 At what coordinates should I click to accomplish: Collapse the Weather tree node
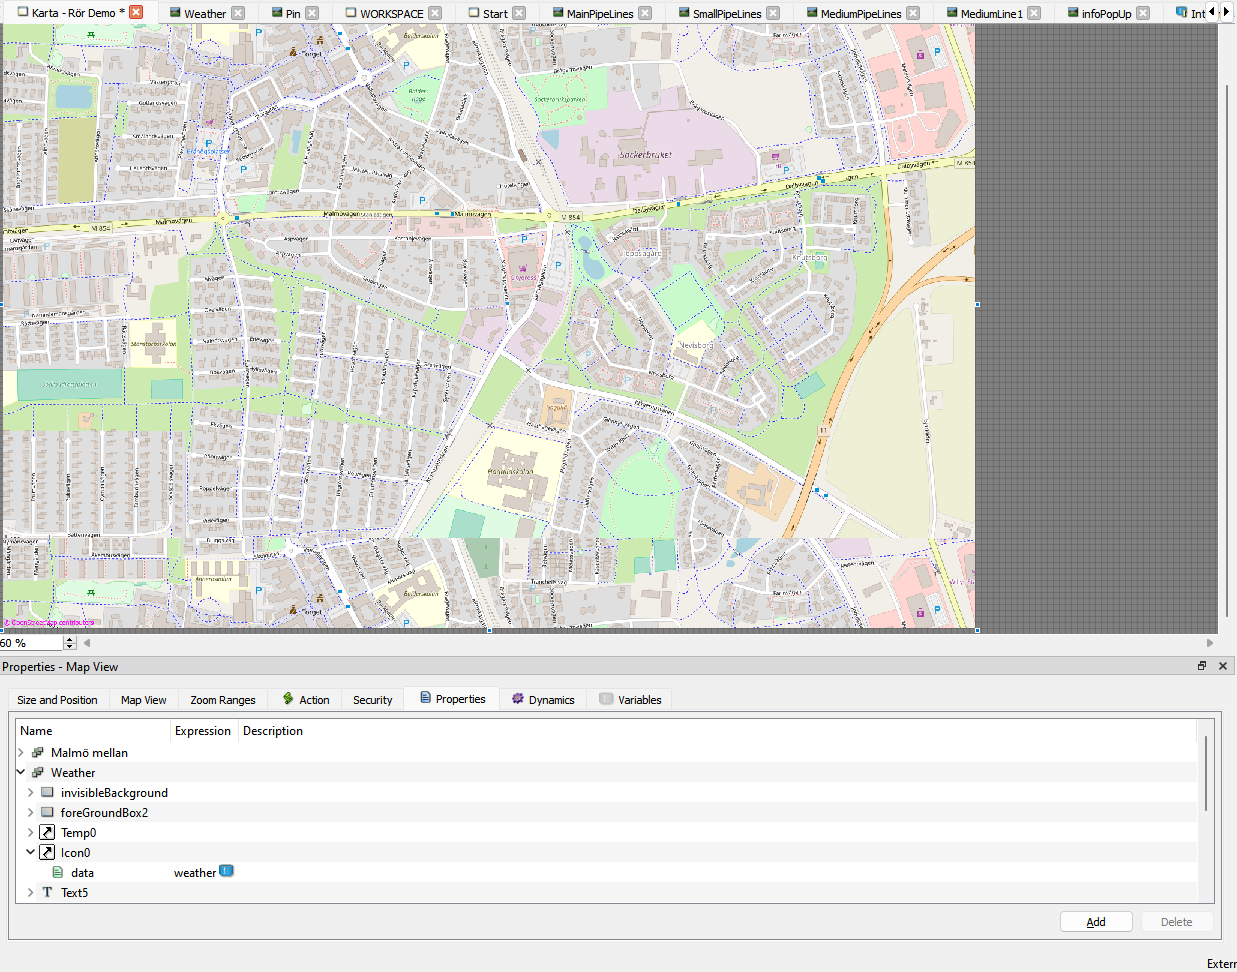coord(21,773)
